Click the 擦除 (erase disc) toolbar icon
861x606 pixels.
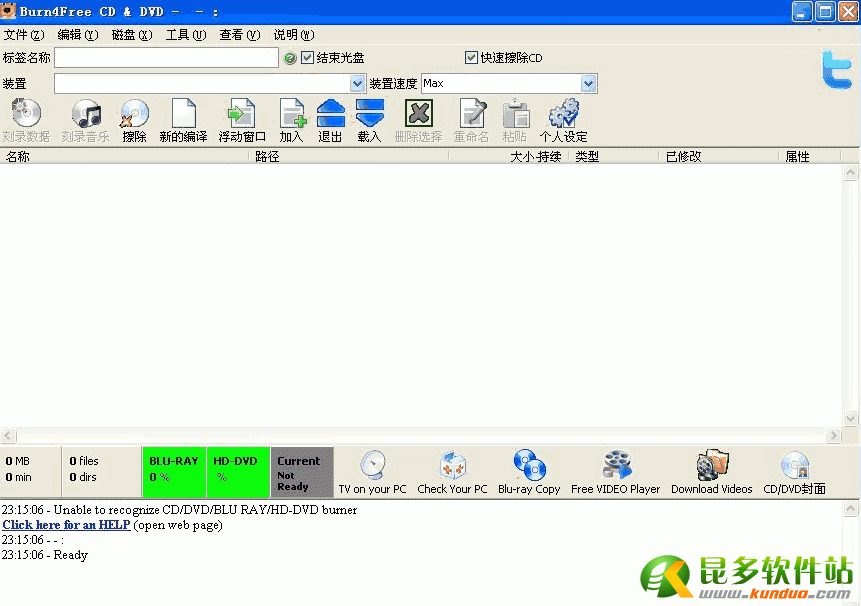click(134, 116)
